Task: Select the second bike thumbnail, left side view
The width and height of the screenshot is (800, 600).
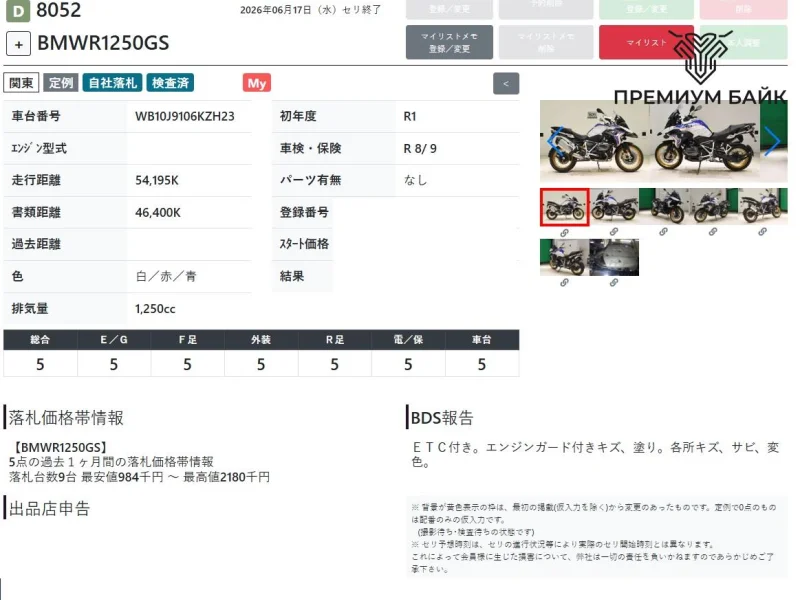Action: click(614, 206)
